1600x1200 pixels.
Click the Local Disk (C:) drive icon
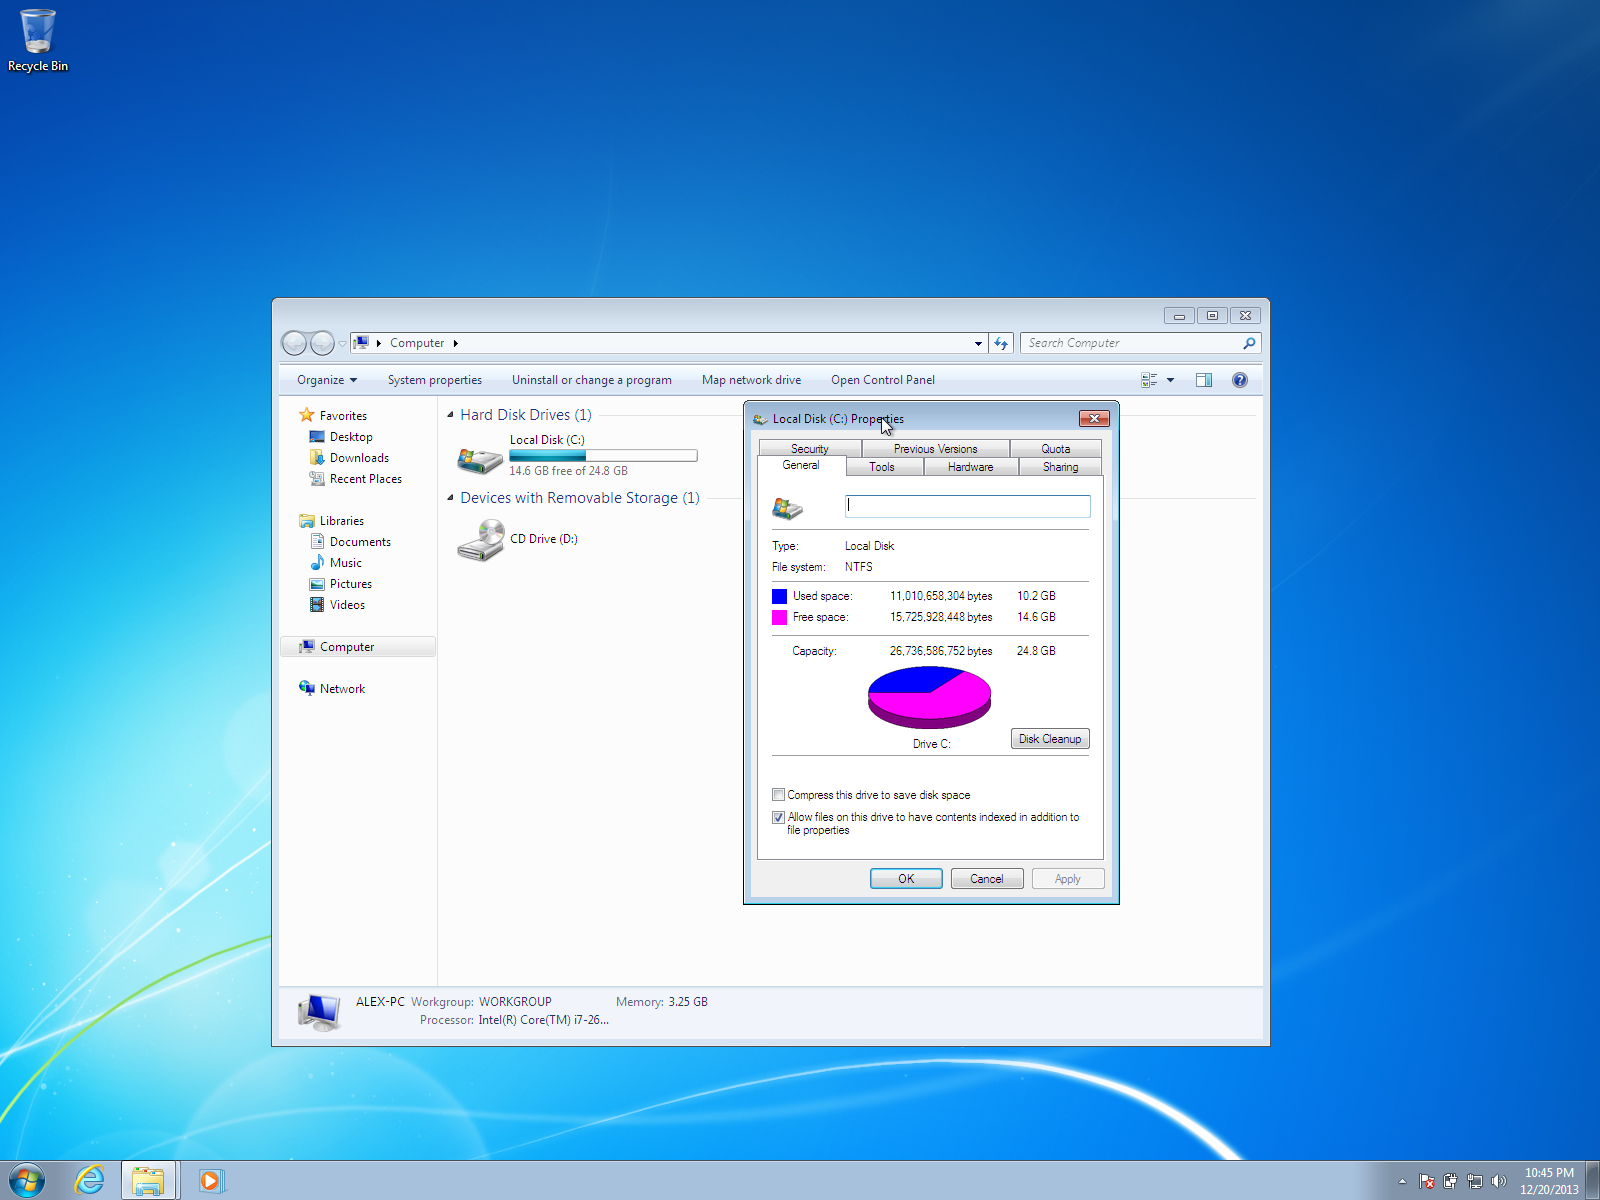(480, 459)
